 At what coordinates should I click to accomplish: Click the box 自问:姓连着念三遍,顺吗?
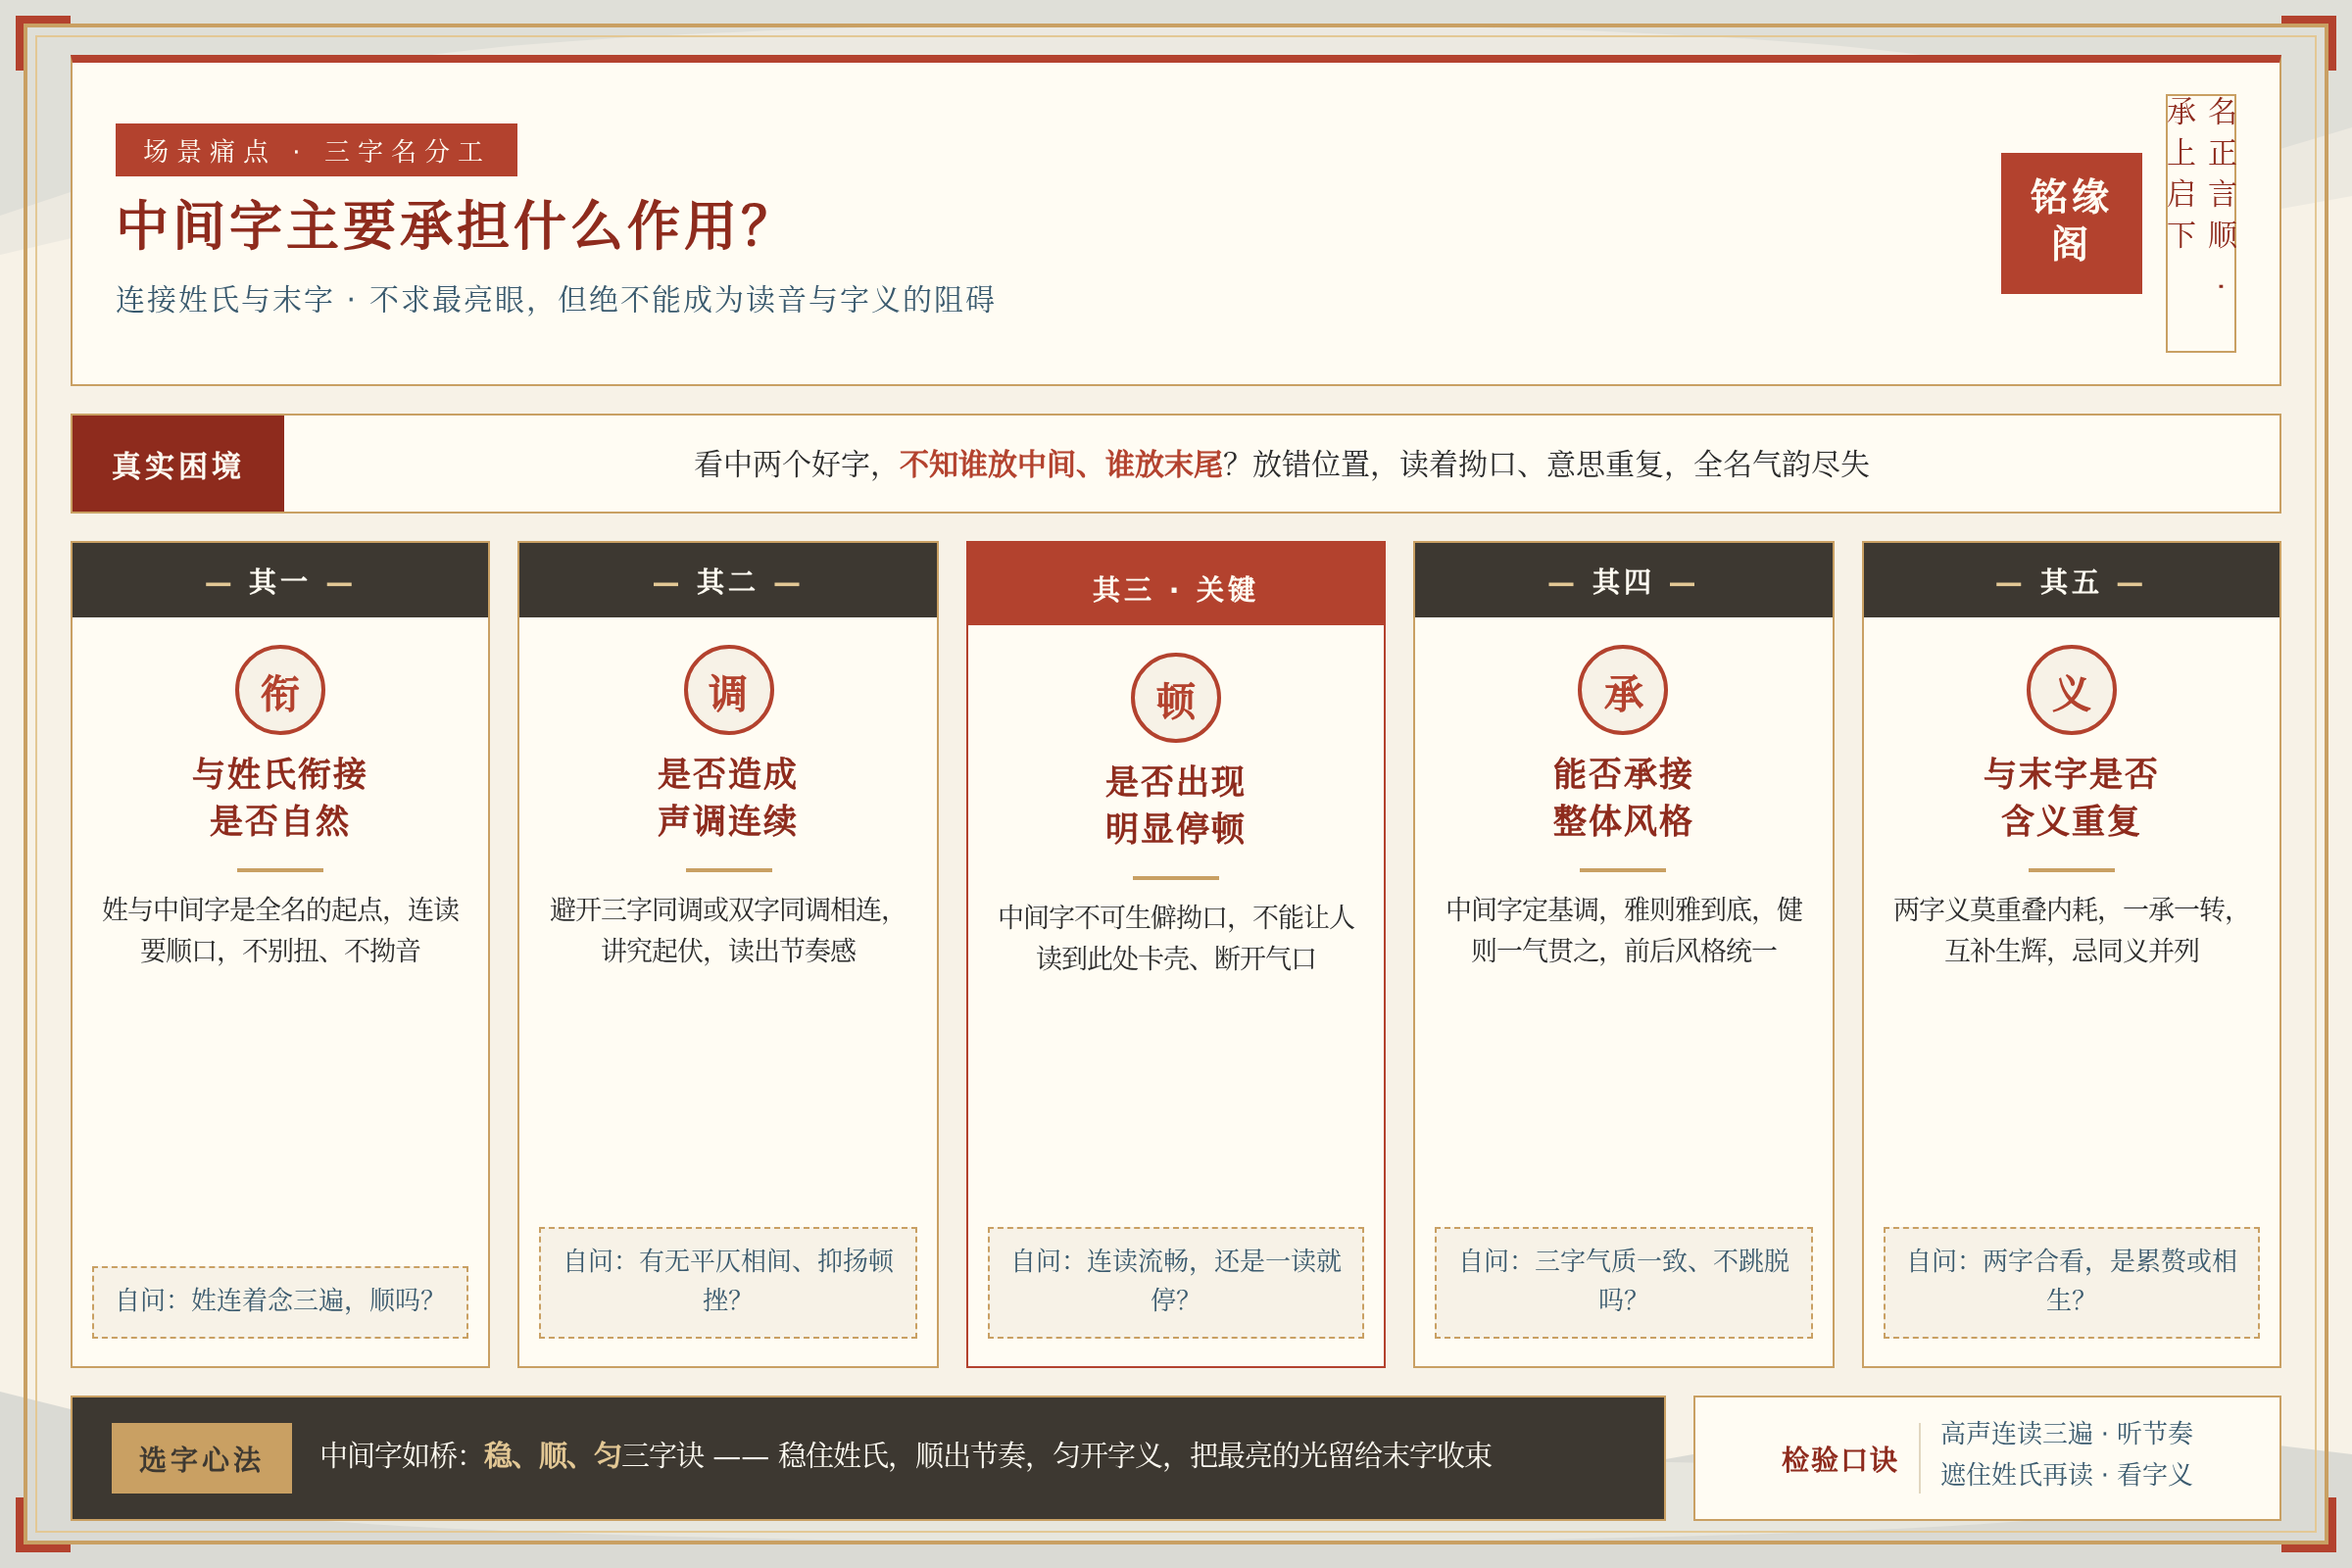coord(280,1302)
